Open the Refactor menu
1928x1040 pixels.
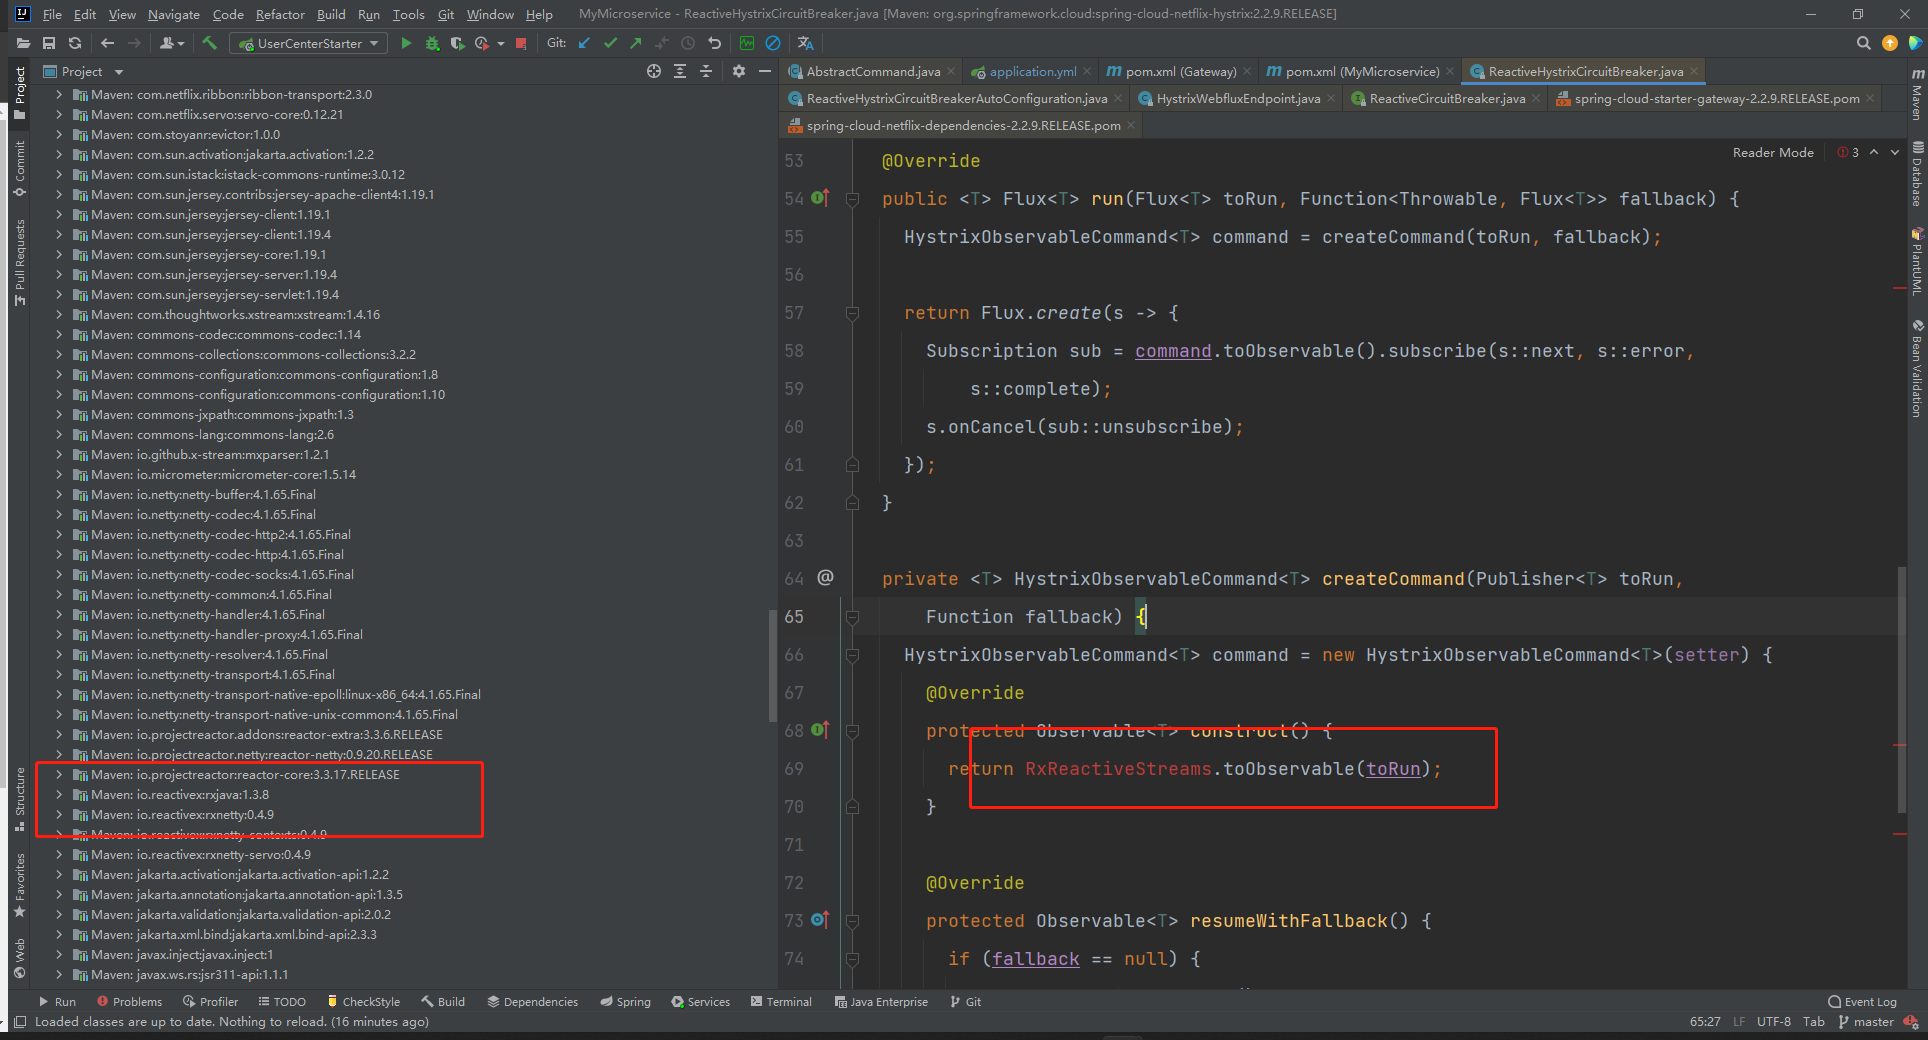pyautogui.click(x=280, y=14)
